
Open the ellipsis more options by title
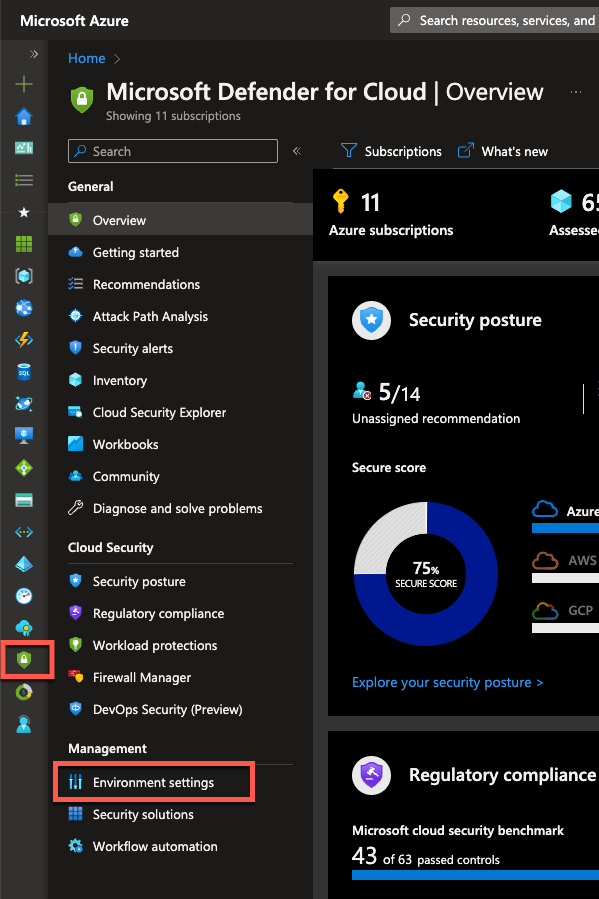click(575, 92)
